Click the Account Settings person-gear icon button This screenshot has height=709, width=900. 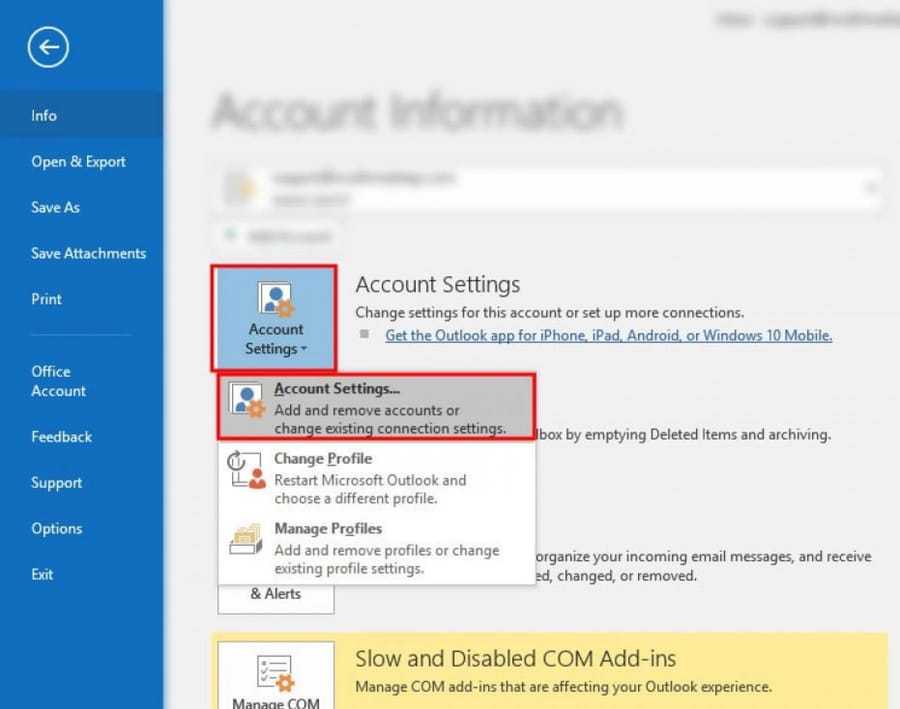pos(274,298)
